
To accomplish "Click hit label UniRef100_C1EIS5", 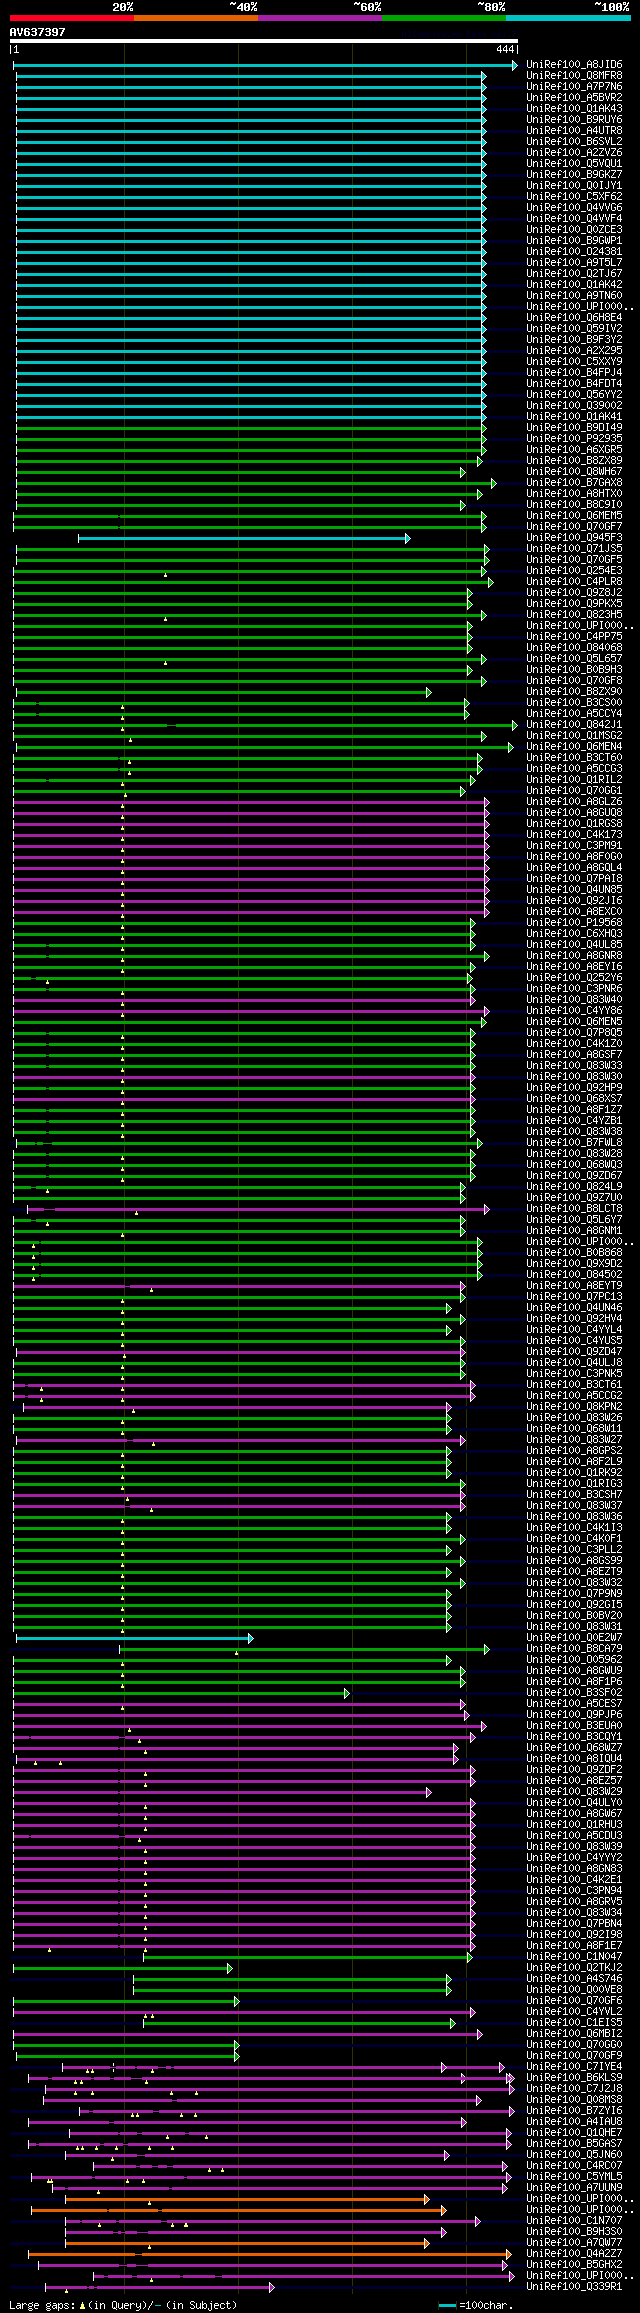I will [574, 2023].
